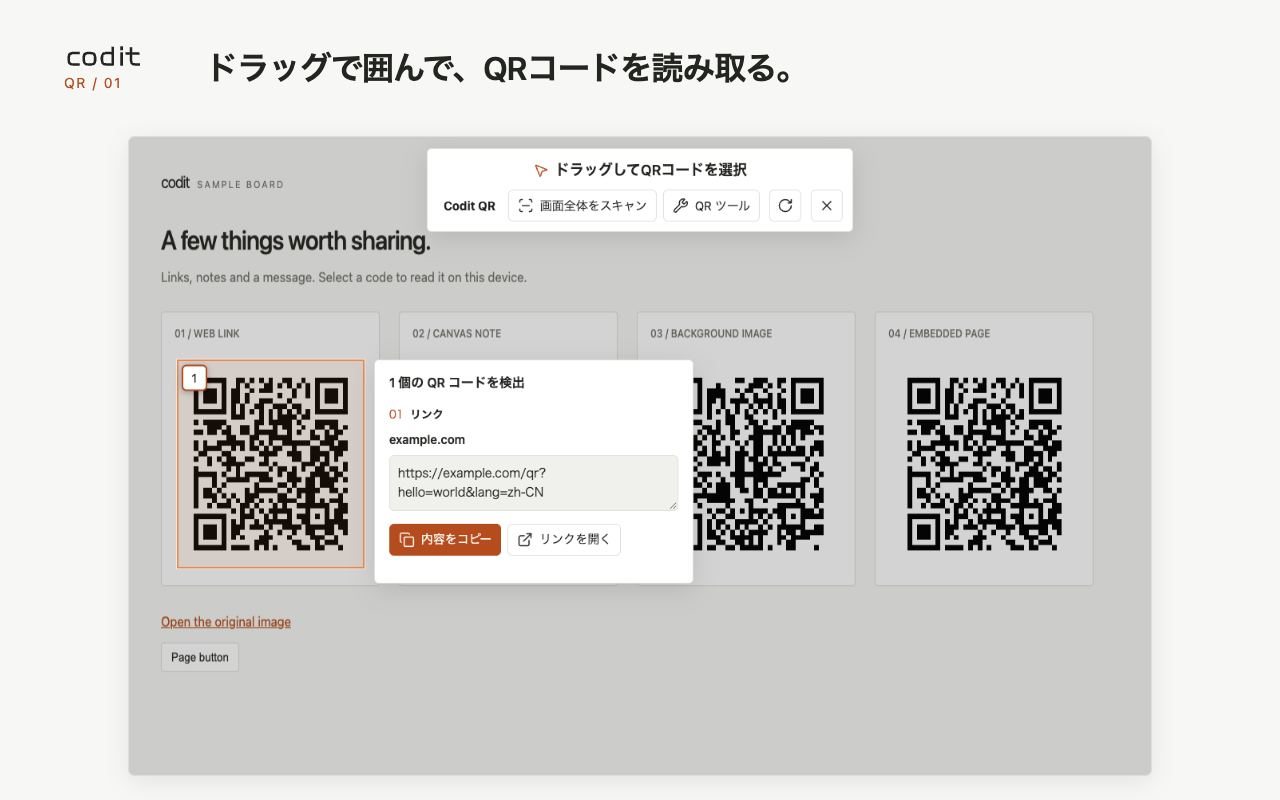Close the Codit QR toolbar with X
The width and height of the screenshot is (1280, 800).
pyautogui.click(x=827, y=205)
